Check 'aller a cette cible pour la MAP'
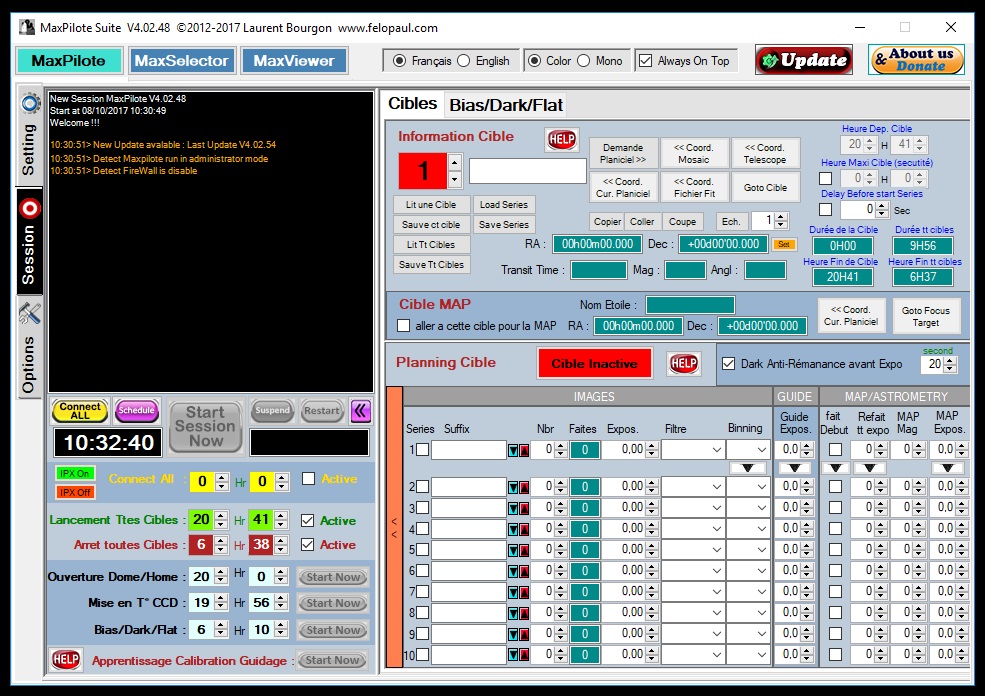Image resolution: width=985 pixels, height=696 pixels. [x=404, y=326]
